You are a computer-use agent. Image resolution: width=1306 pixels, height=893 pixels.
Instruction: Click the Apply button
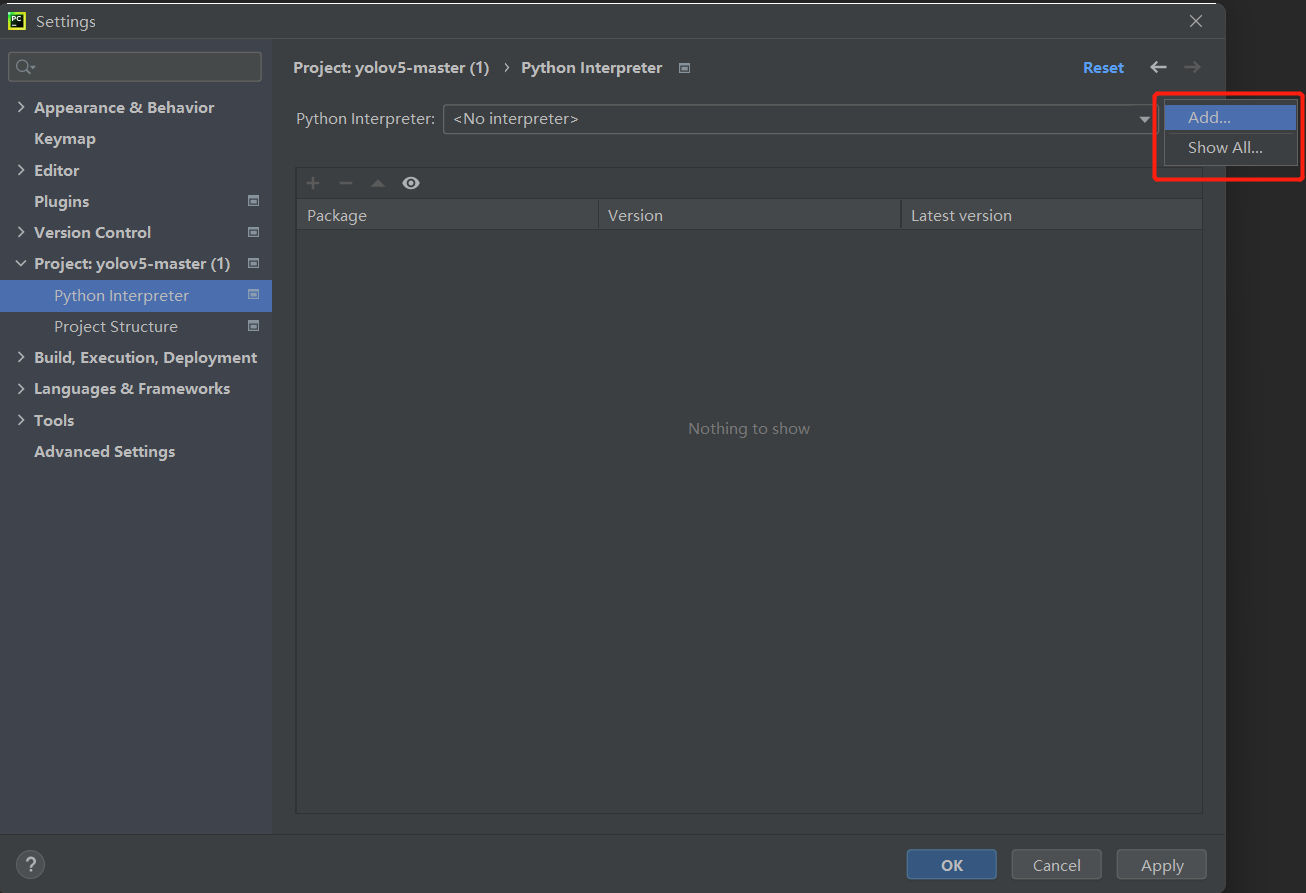point(1162,865)
